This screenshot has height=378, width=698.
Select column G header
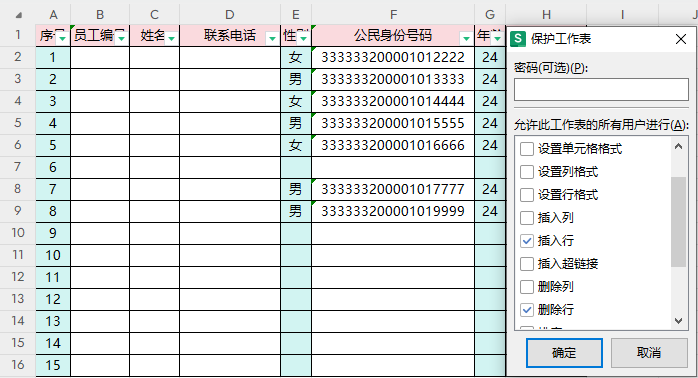point(490,15)
